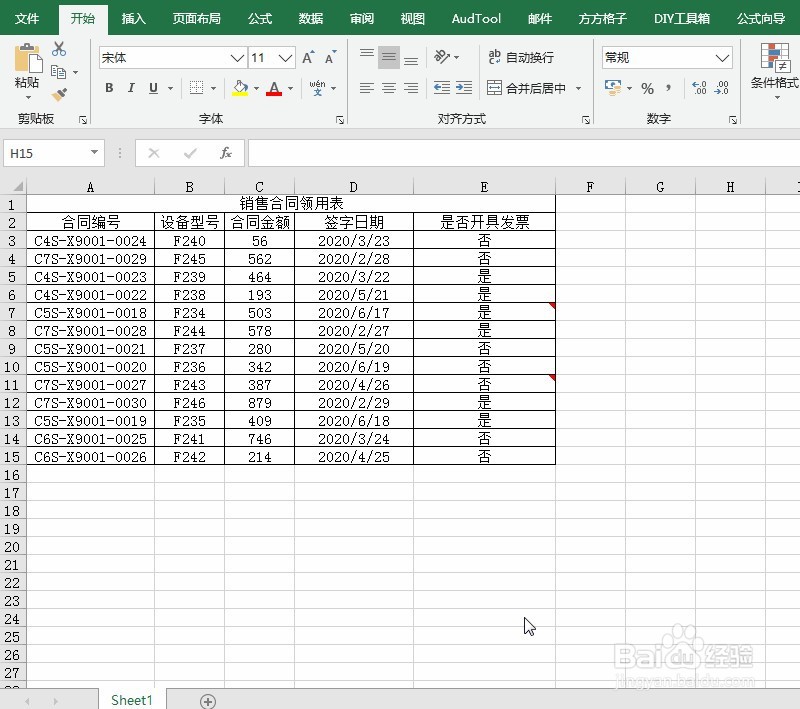Toggle middle vertical alignment
Screen dimensions: 800x709
click(389, 57)
